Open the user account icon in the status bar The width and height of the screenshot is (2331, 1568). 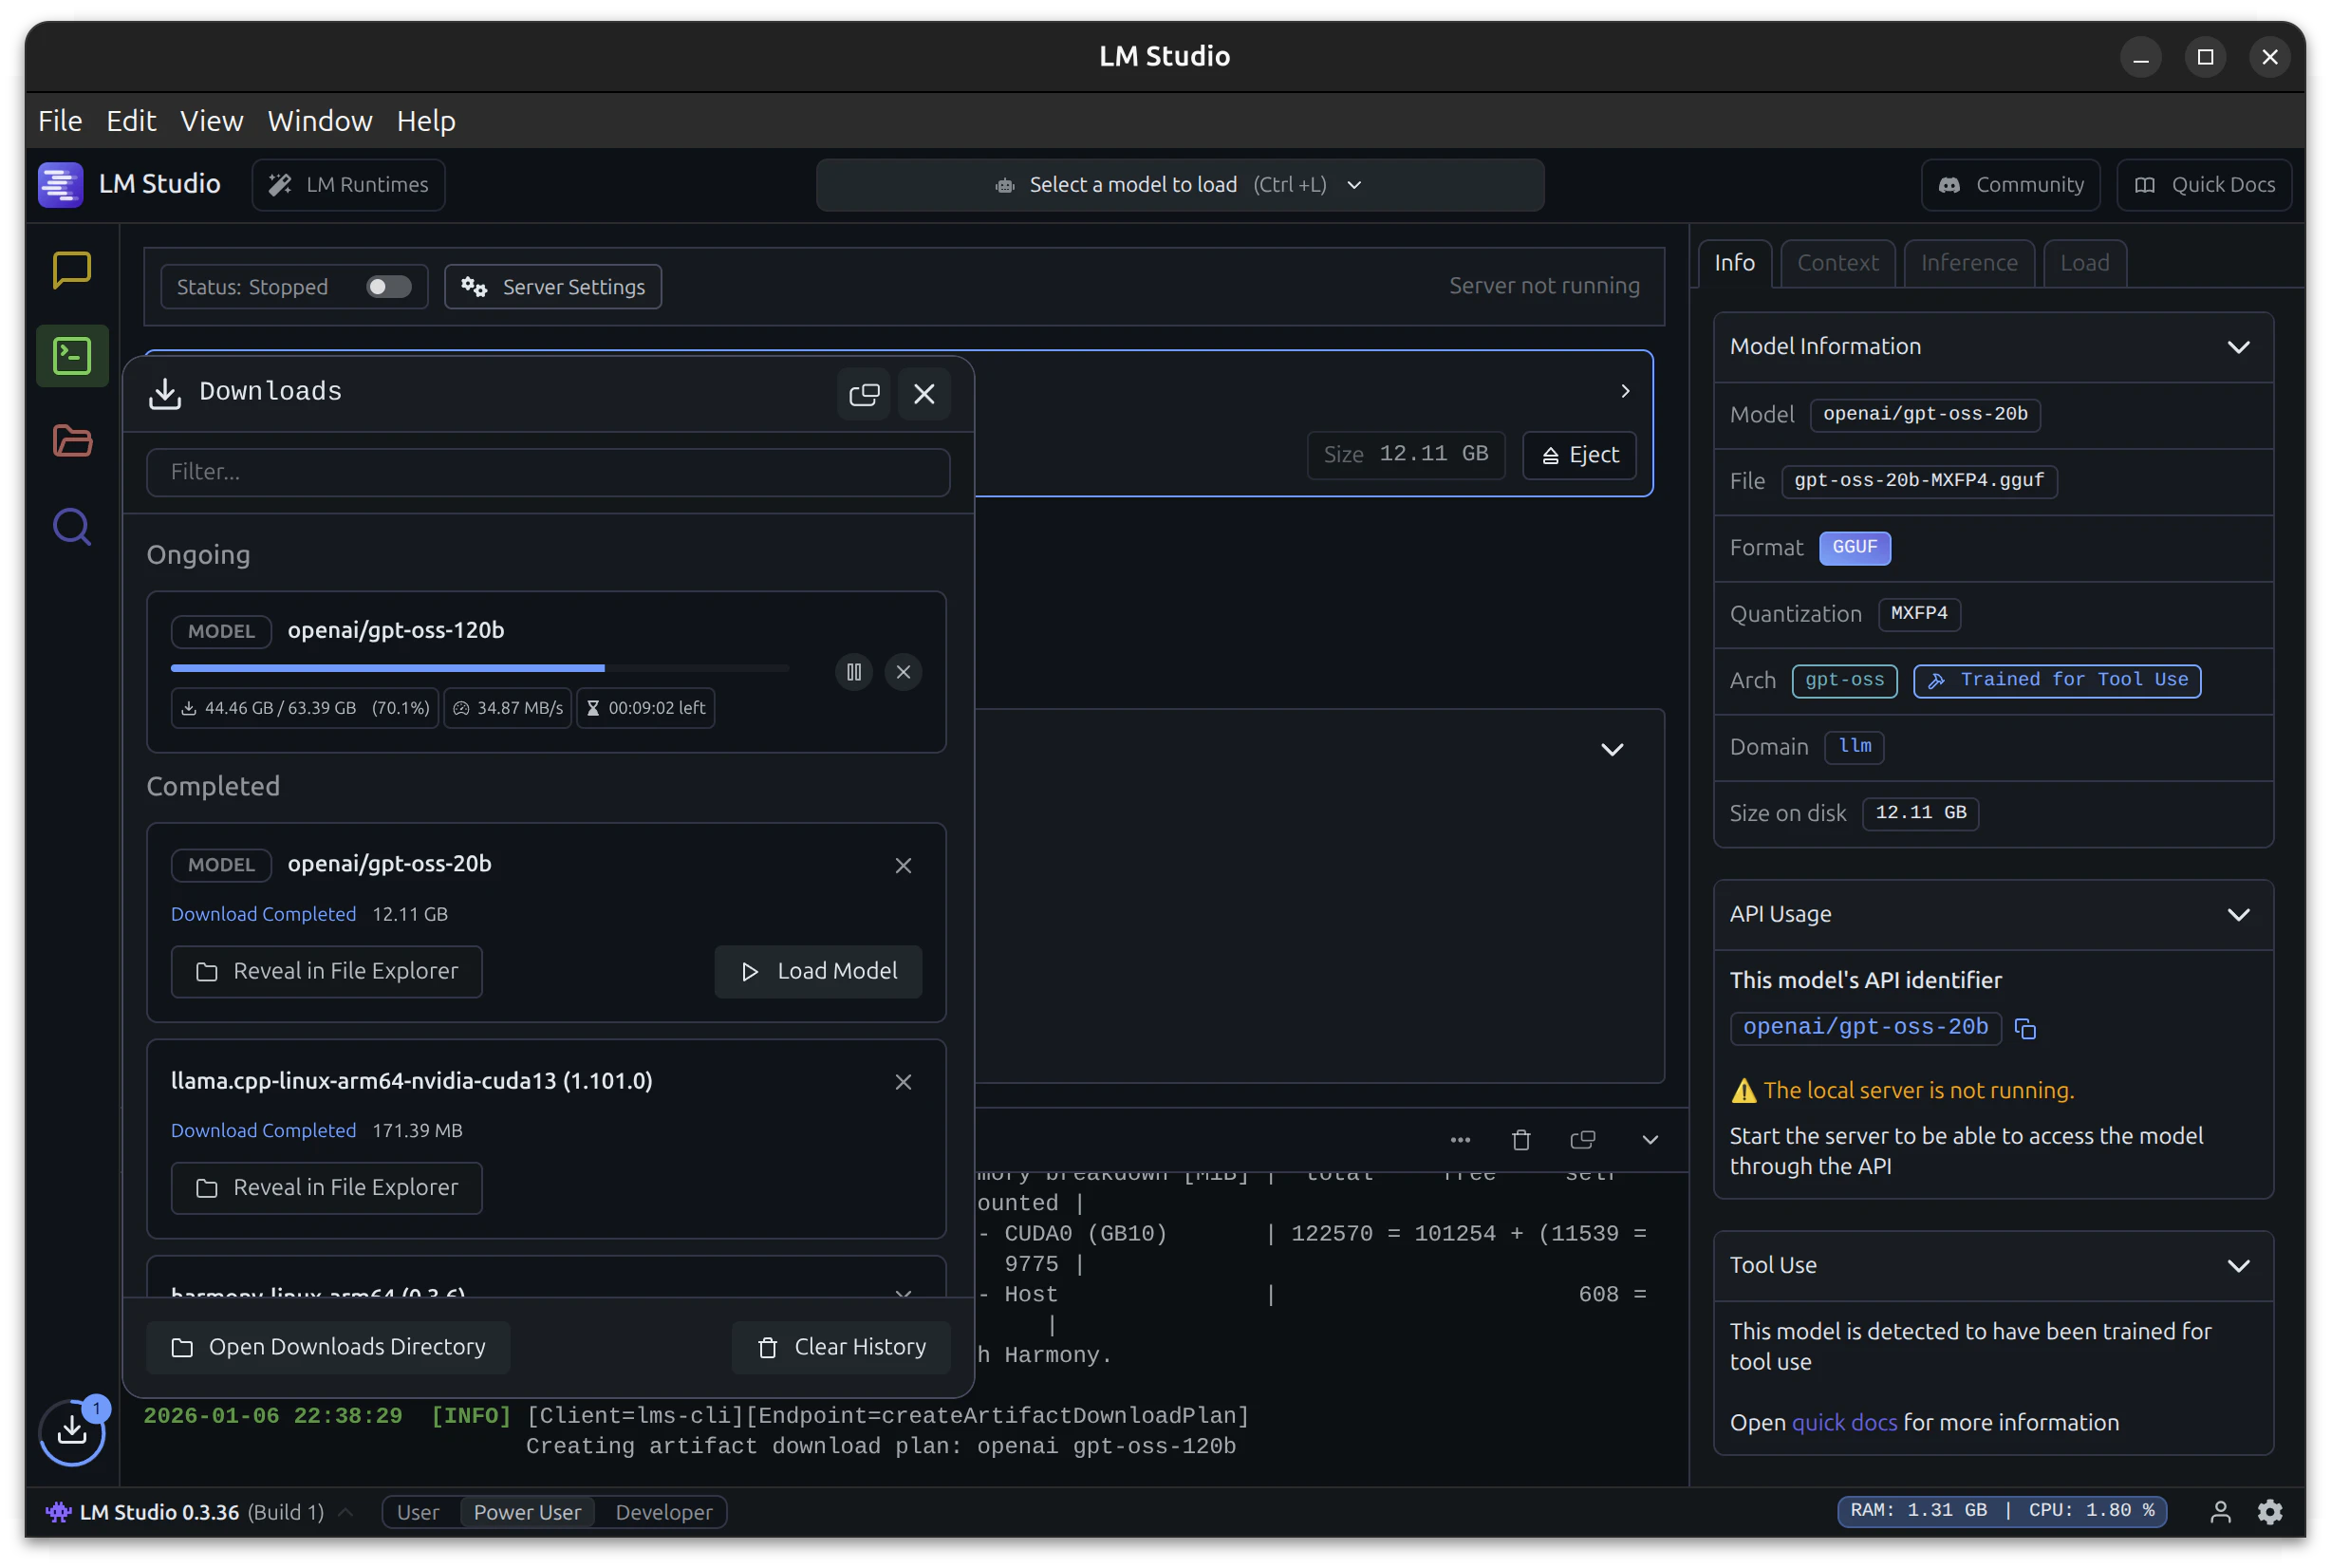[2220, 1512]
